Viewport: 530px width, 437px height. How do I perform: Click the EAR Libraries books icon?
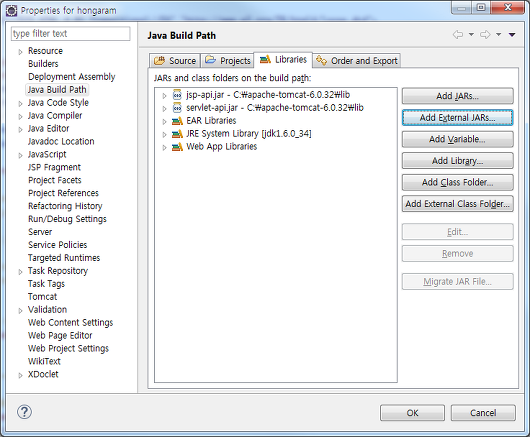[x=177, y=121]
